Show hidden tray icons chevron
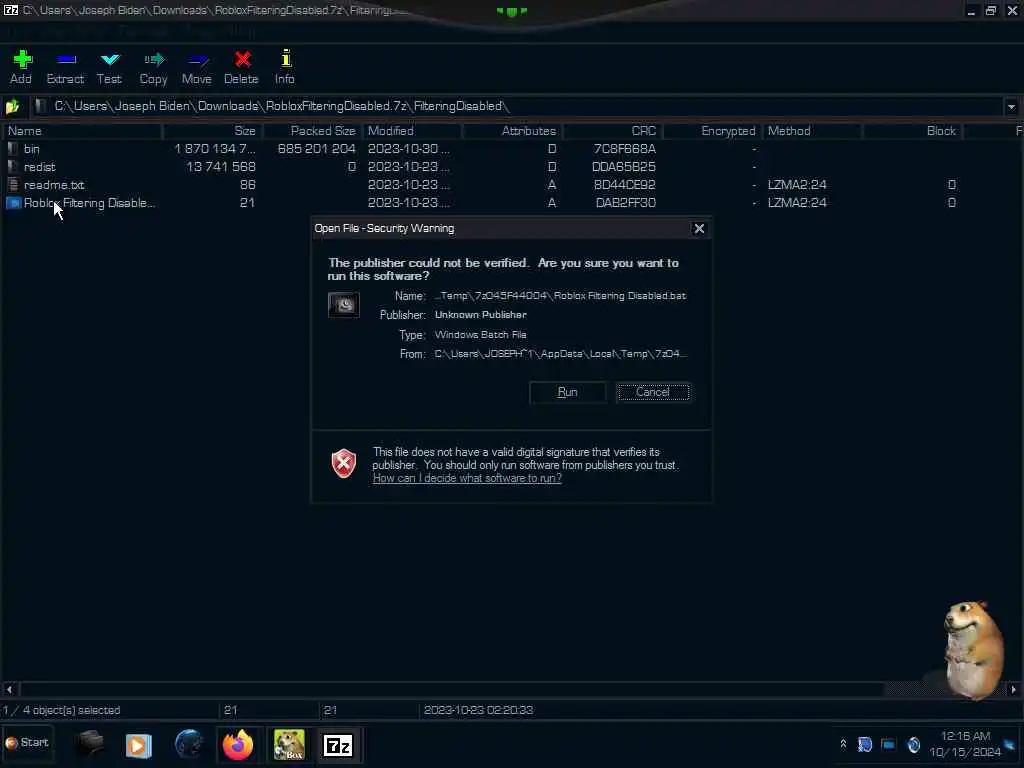 (x=843, y=744)
